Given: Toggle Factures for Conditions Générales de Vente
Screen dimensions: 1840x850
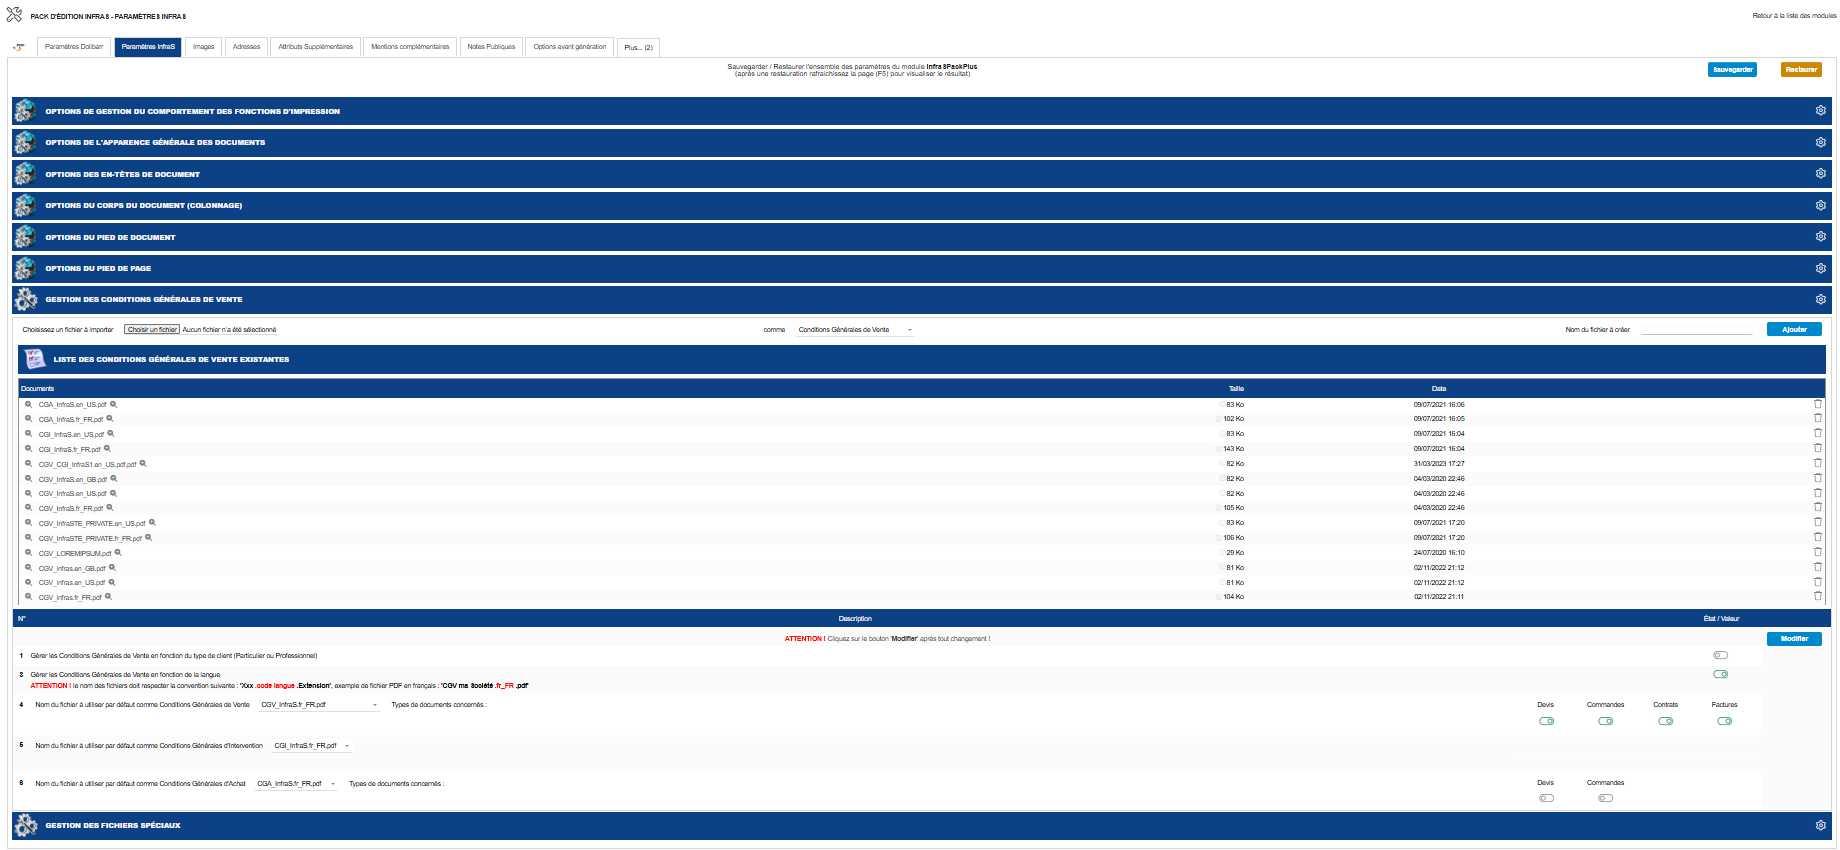Looking at the screenshot, I should pyautogui.click(x=1724, y=721).
